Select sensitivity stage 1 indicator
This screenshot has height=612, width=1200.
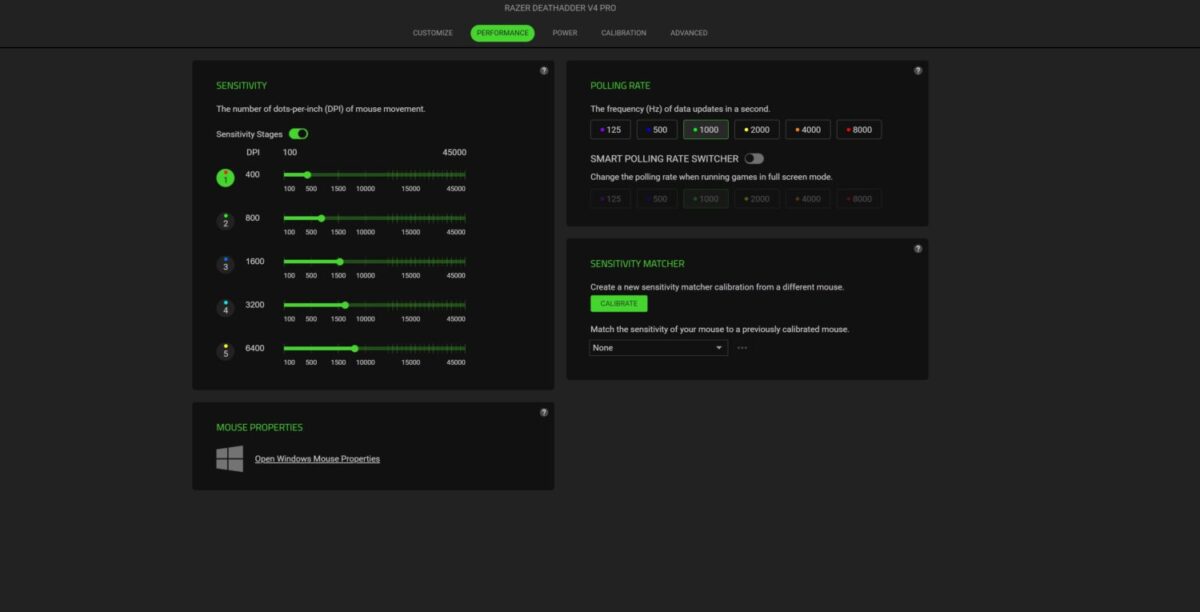click(226, 178)
